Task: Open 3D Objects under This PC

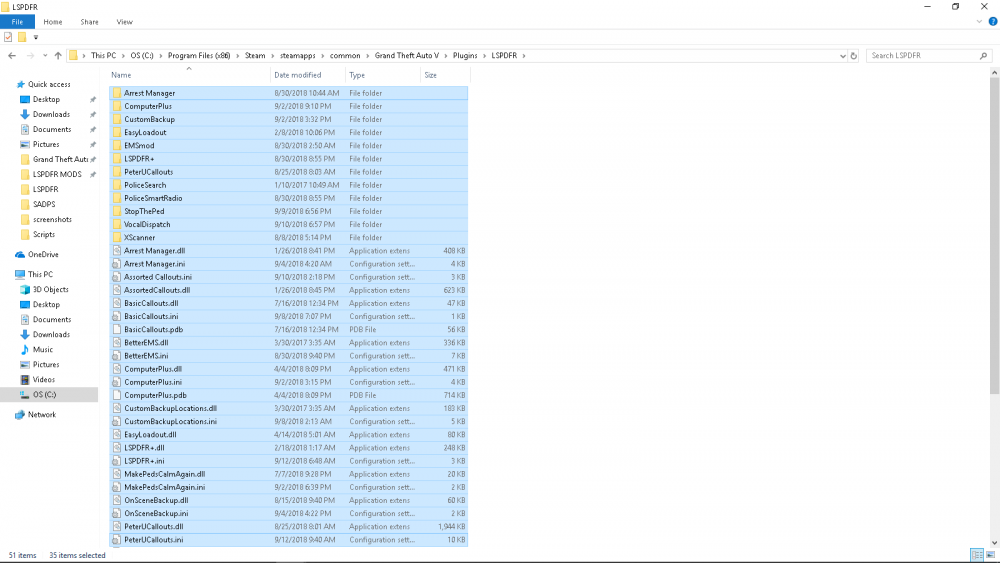Action: pyautogui.click(x=50, y=289)
